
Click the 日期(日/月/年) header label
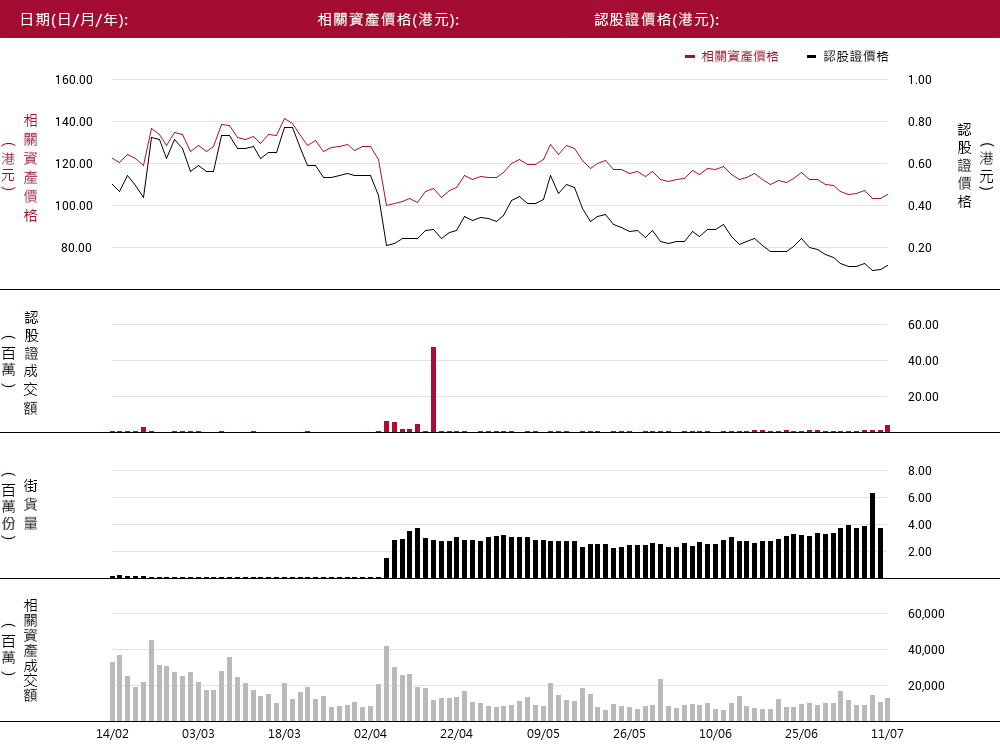(x=74, y=20)
